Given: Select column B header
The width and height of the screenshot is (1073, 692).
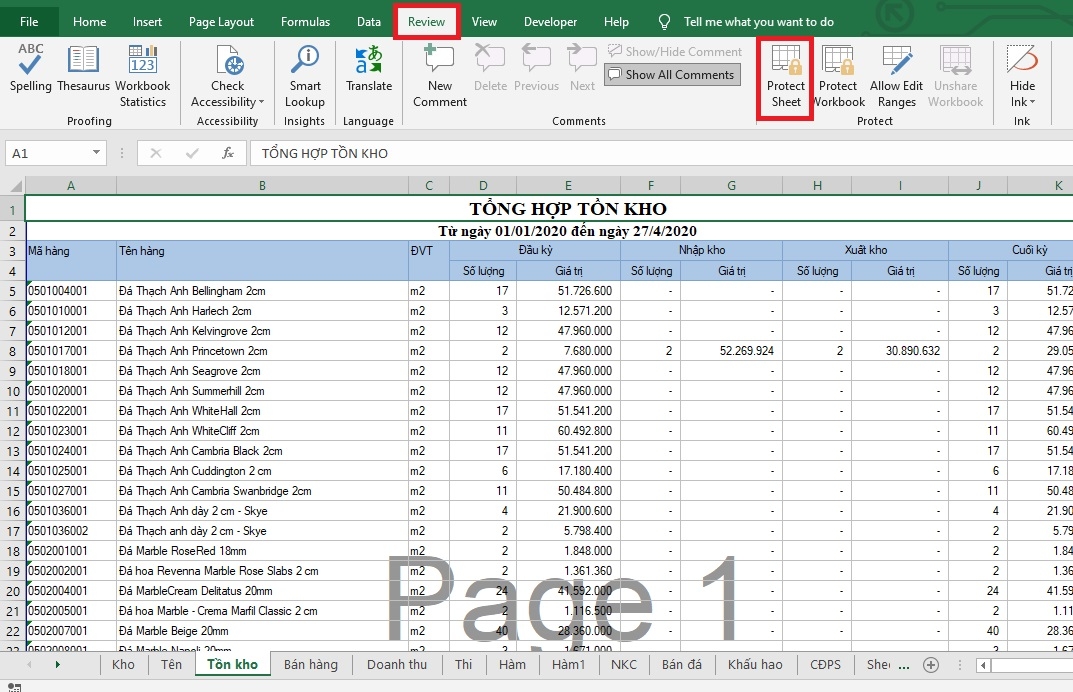Looking at the screenshot, I should (x=262, y=185).
